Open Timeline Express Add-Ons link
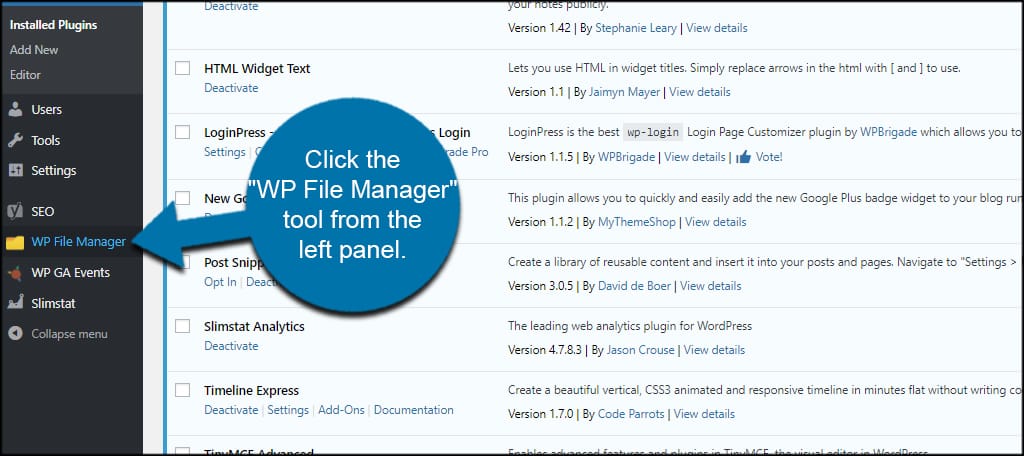Screen dimensions: 1024x456 click(x=342, y=410)
